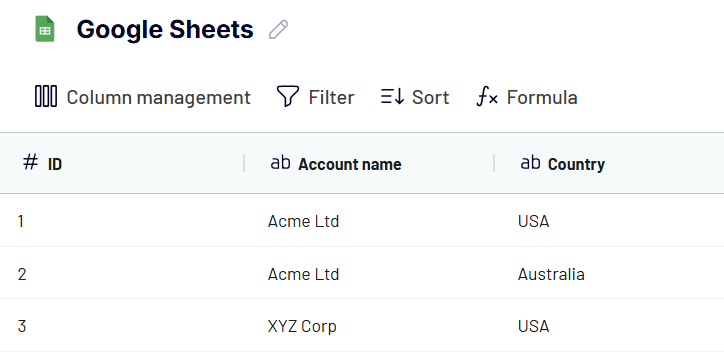
Task: Click the Google Sheets title text
Action: point(165,30)
